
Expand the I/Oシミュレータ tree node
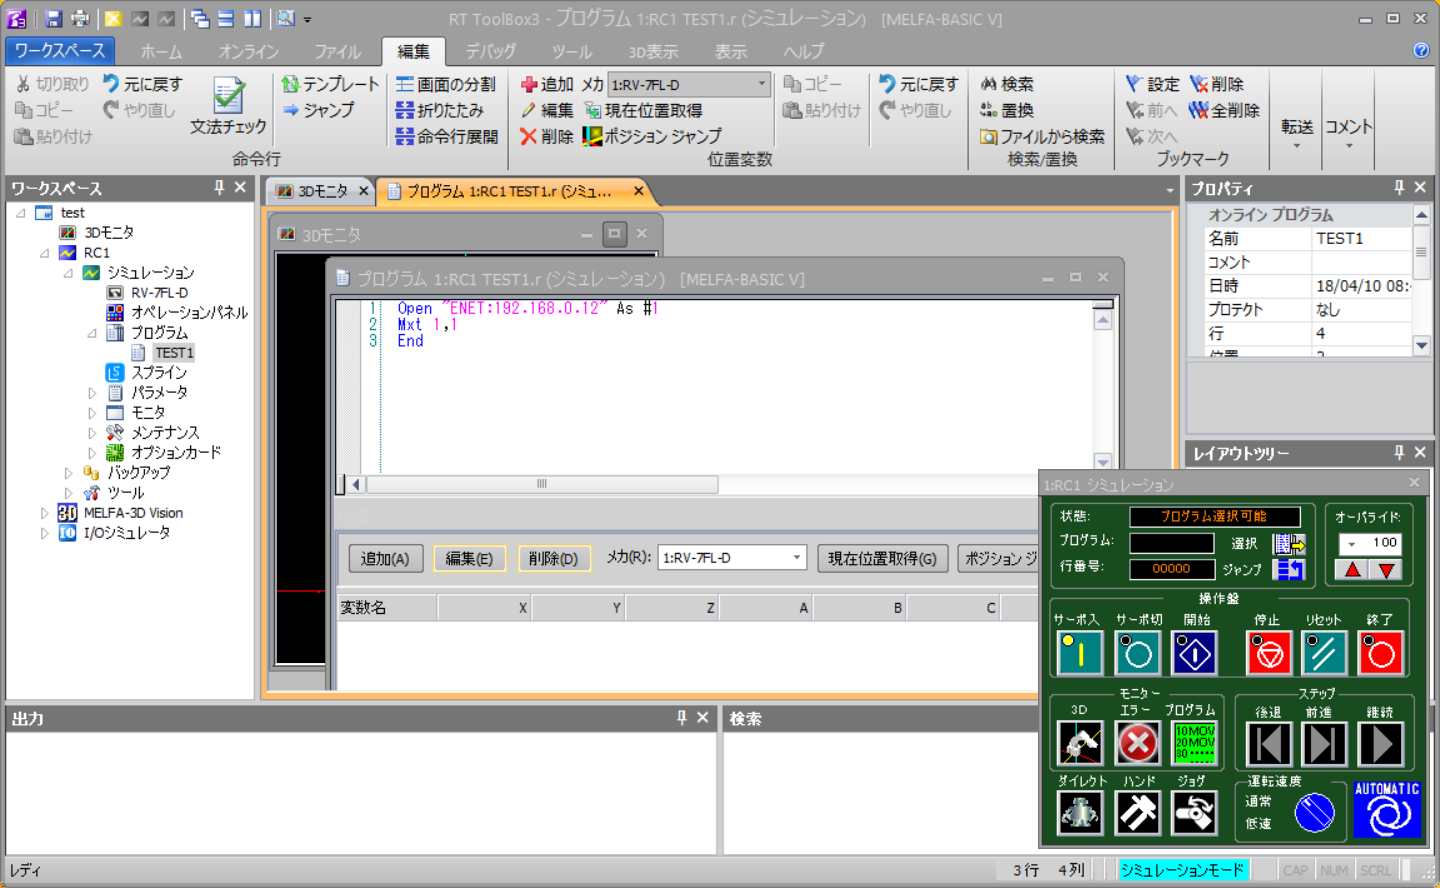click(x=44, y=533)
